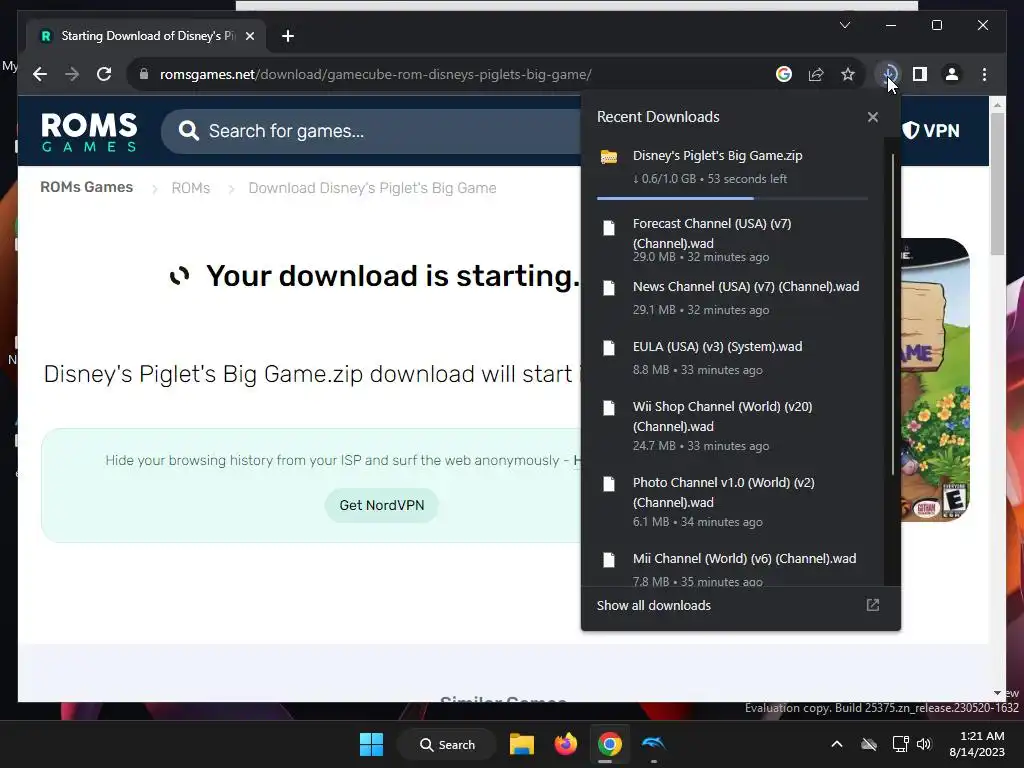The height and width of the screenshot is (768, 1024).
Task: Open the Windows Start menu
Action: click(x=372, y=744)
